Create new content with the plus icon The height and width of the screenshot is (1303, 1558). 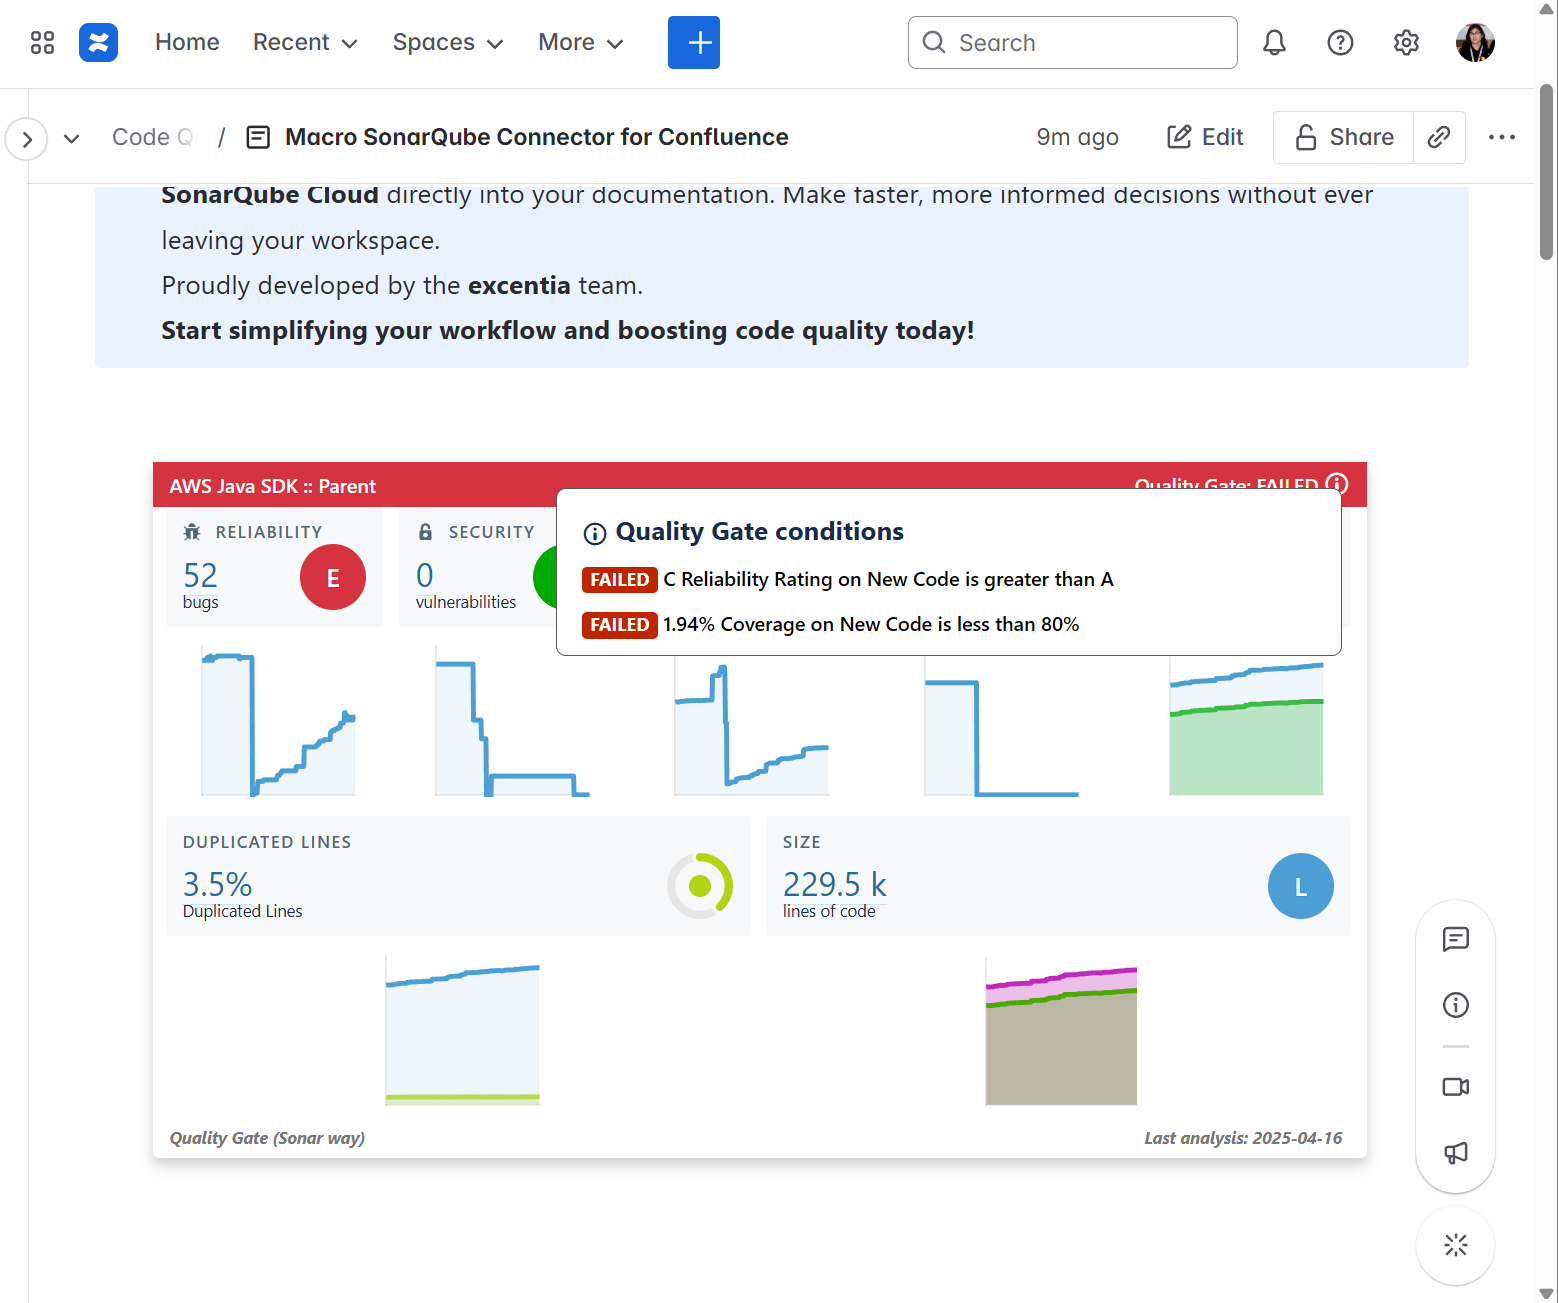tap(693, 42)
